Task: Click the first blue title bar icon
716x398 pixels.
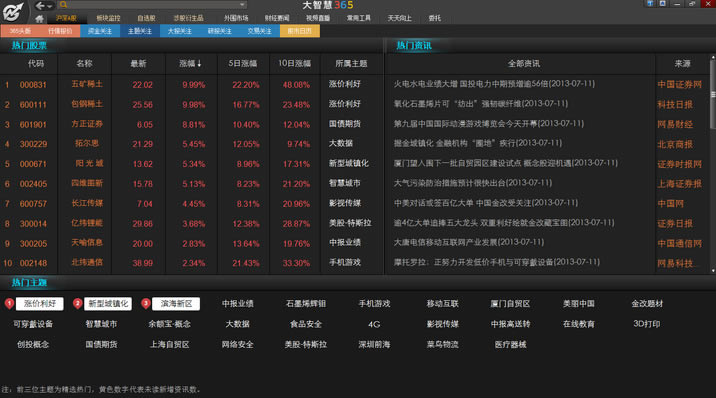Action: coord(649,3)
